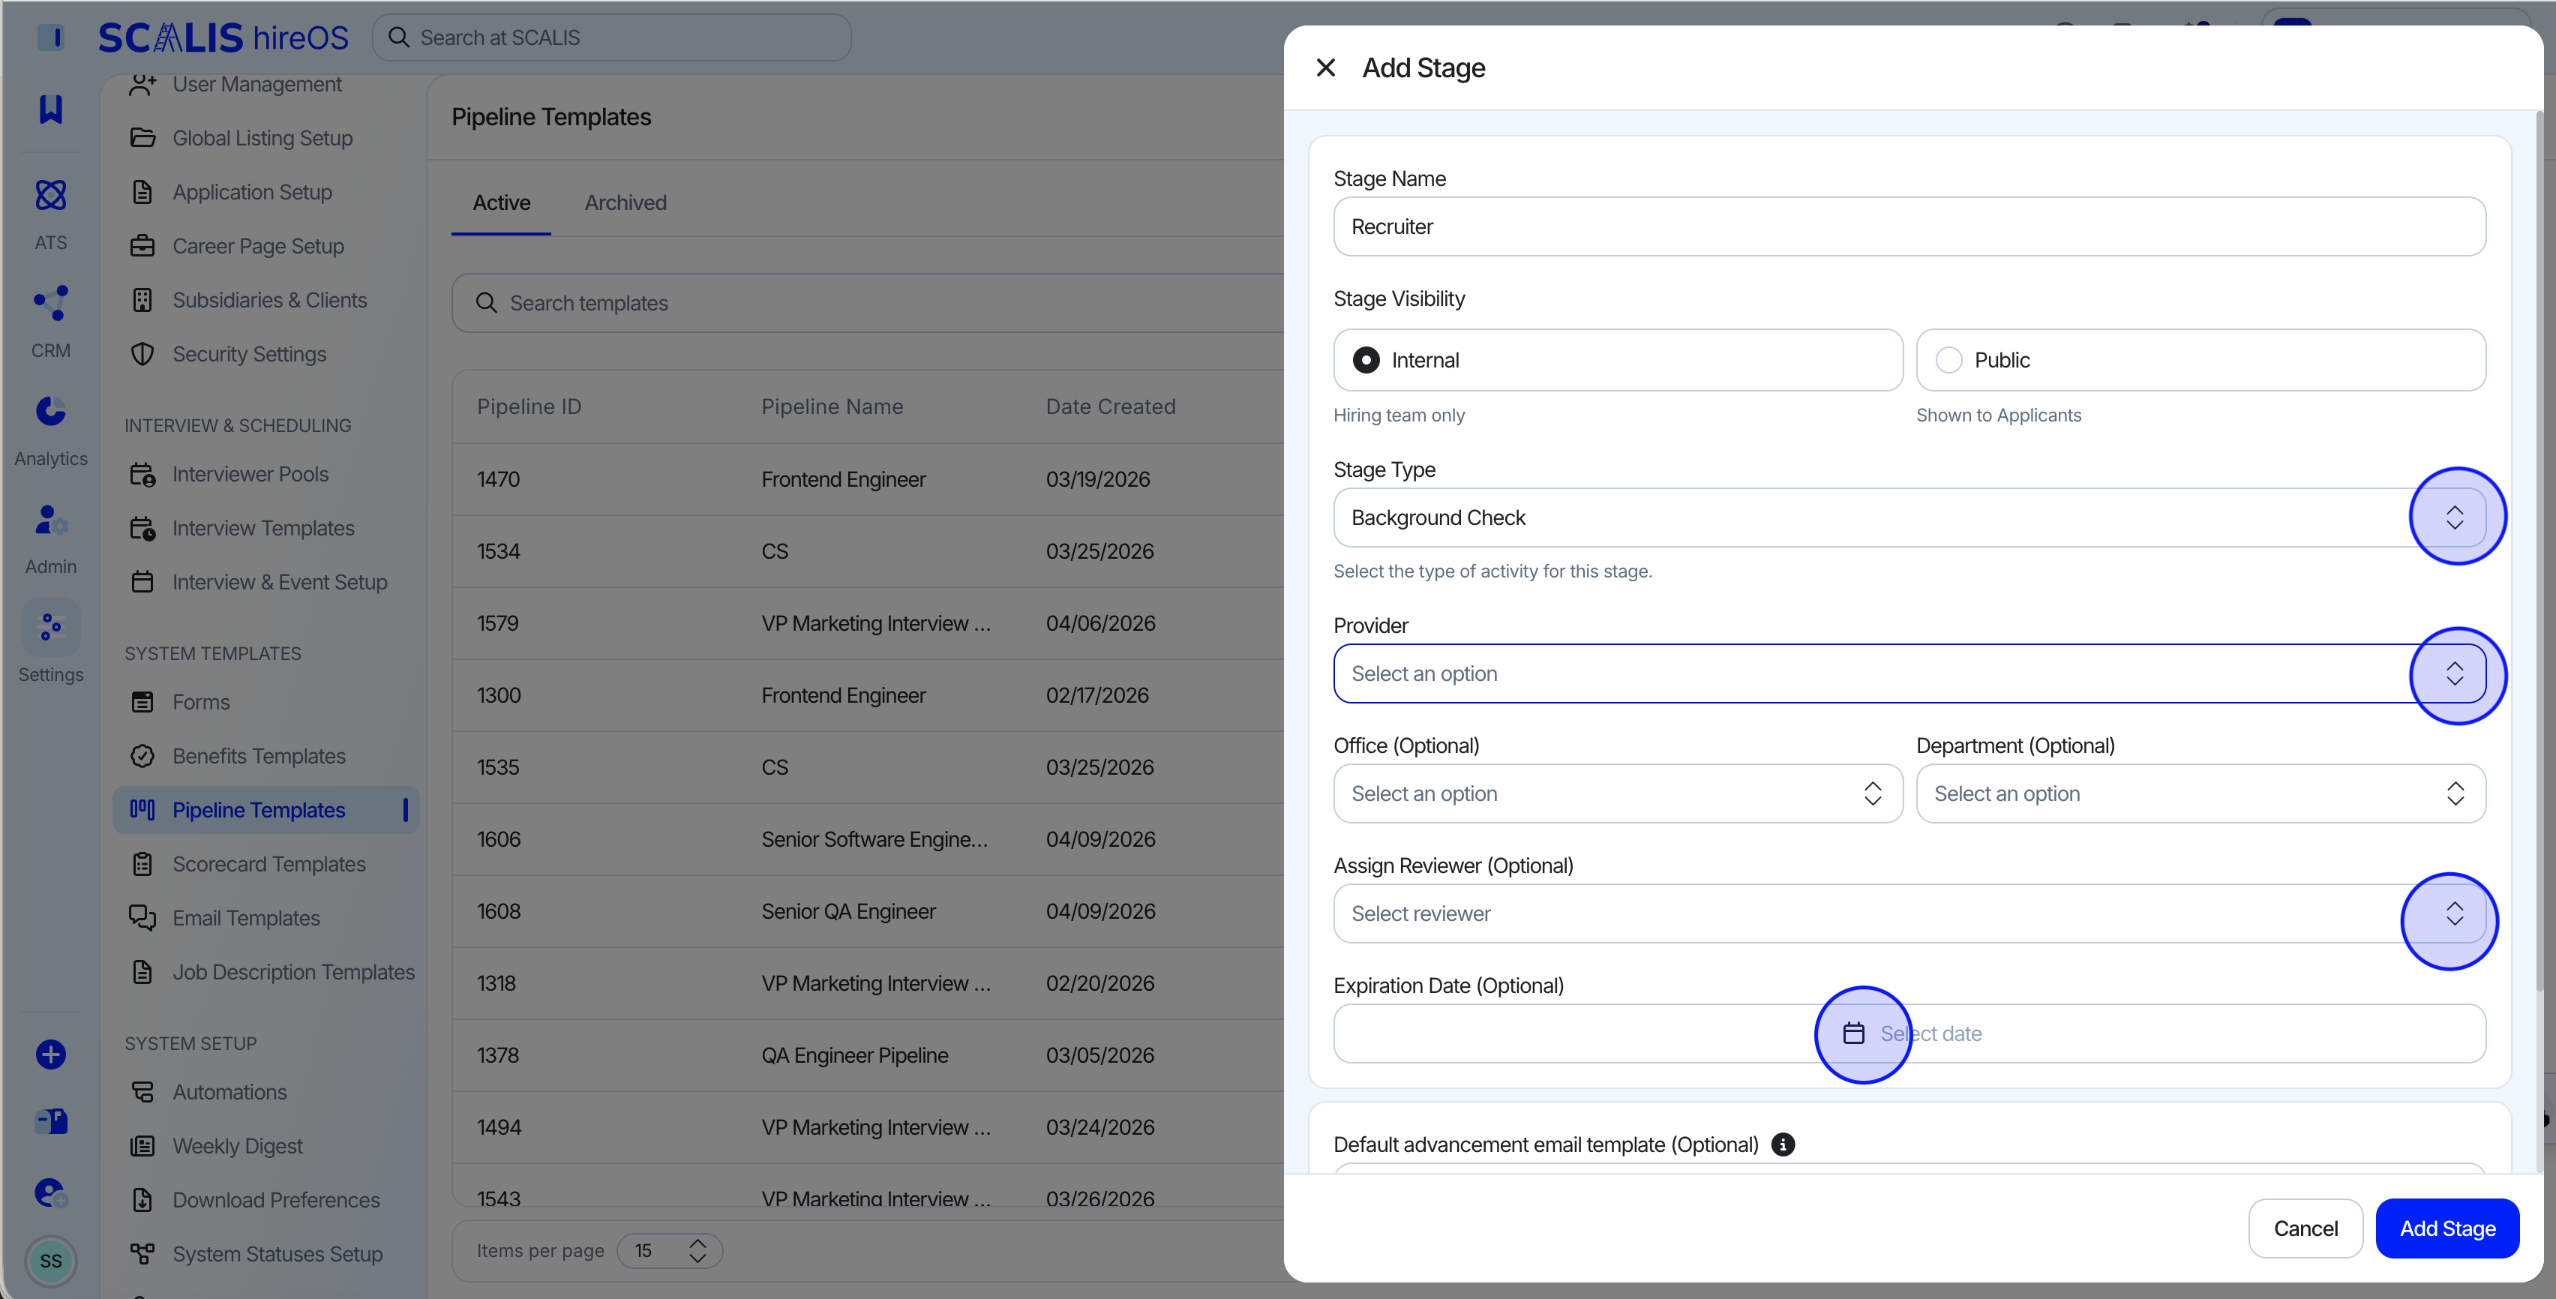This screenshot has height=1299, width=2556.
Task: Open the Settings module icon
Action: point(51,627)
